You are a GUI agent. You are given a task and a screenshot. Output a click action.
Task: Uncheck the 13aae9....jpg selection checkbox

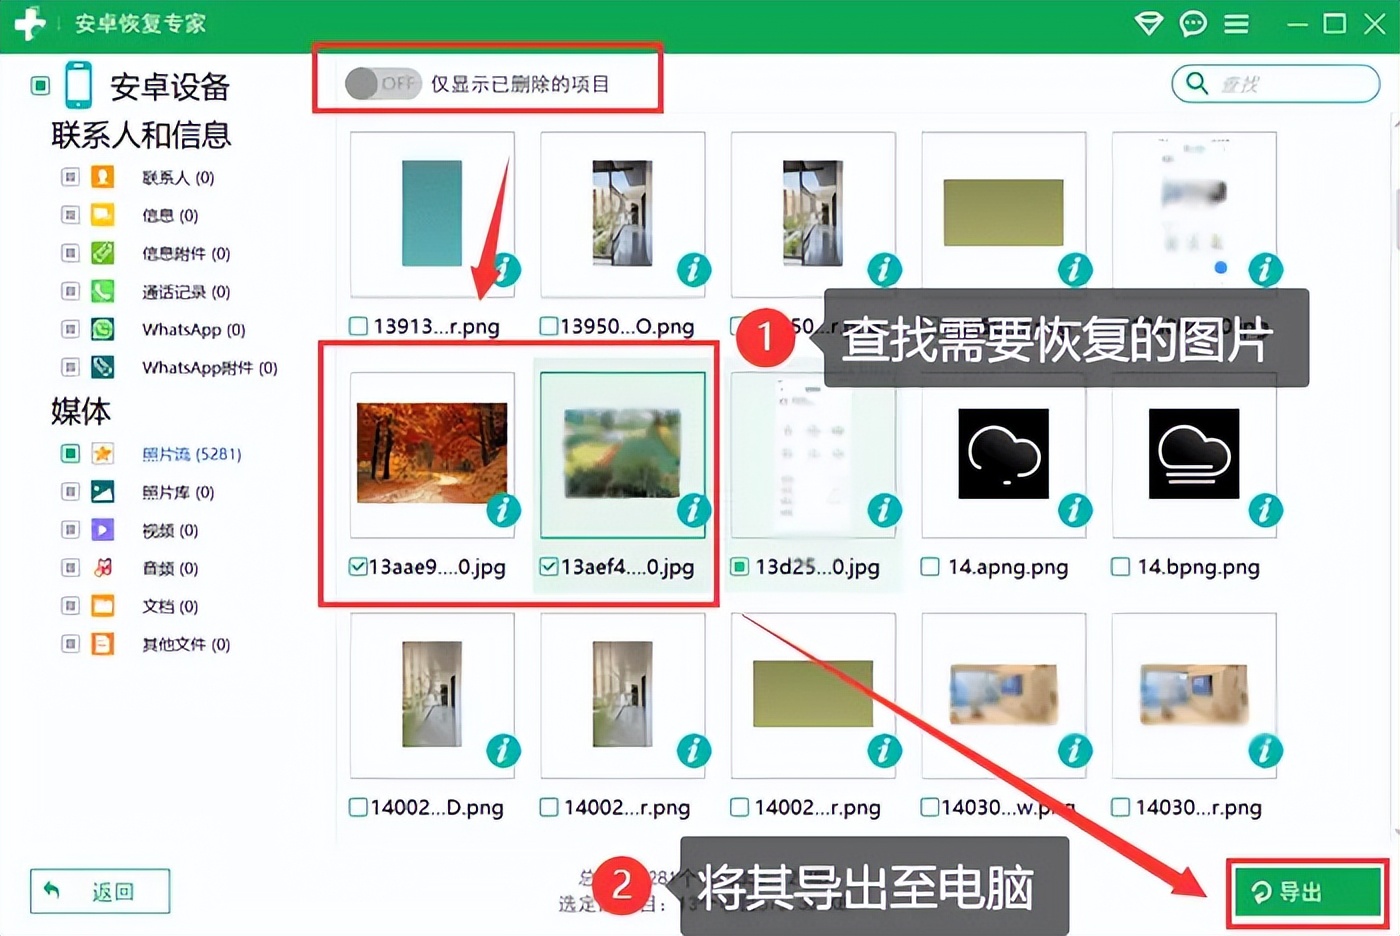point(357,566)
